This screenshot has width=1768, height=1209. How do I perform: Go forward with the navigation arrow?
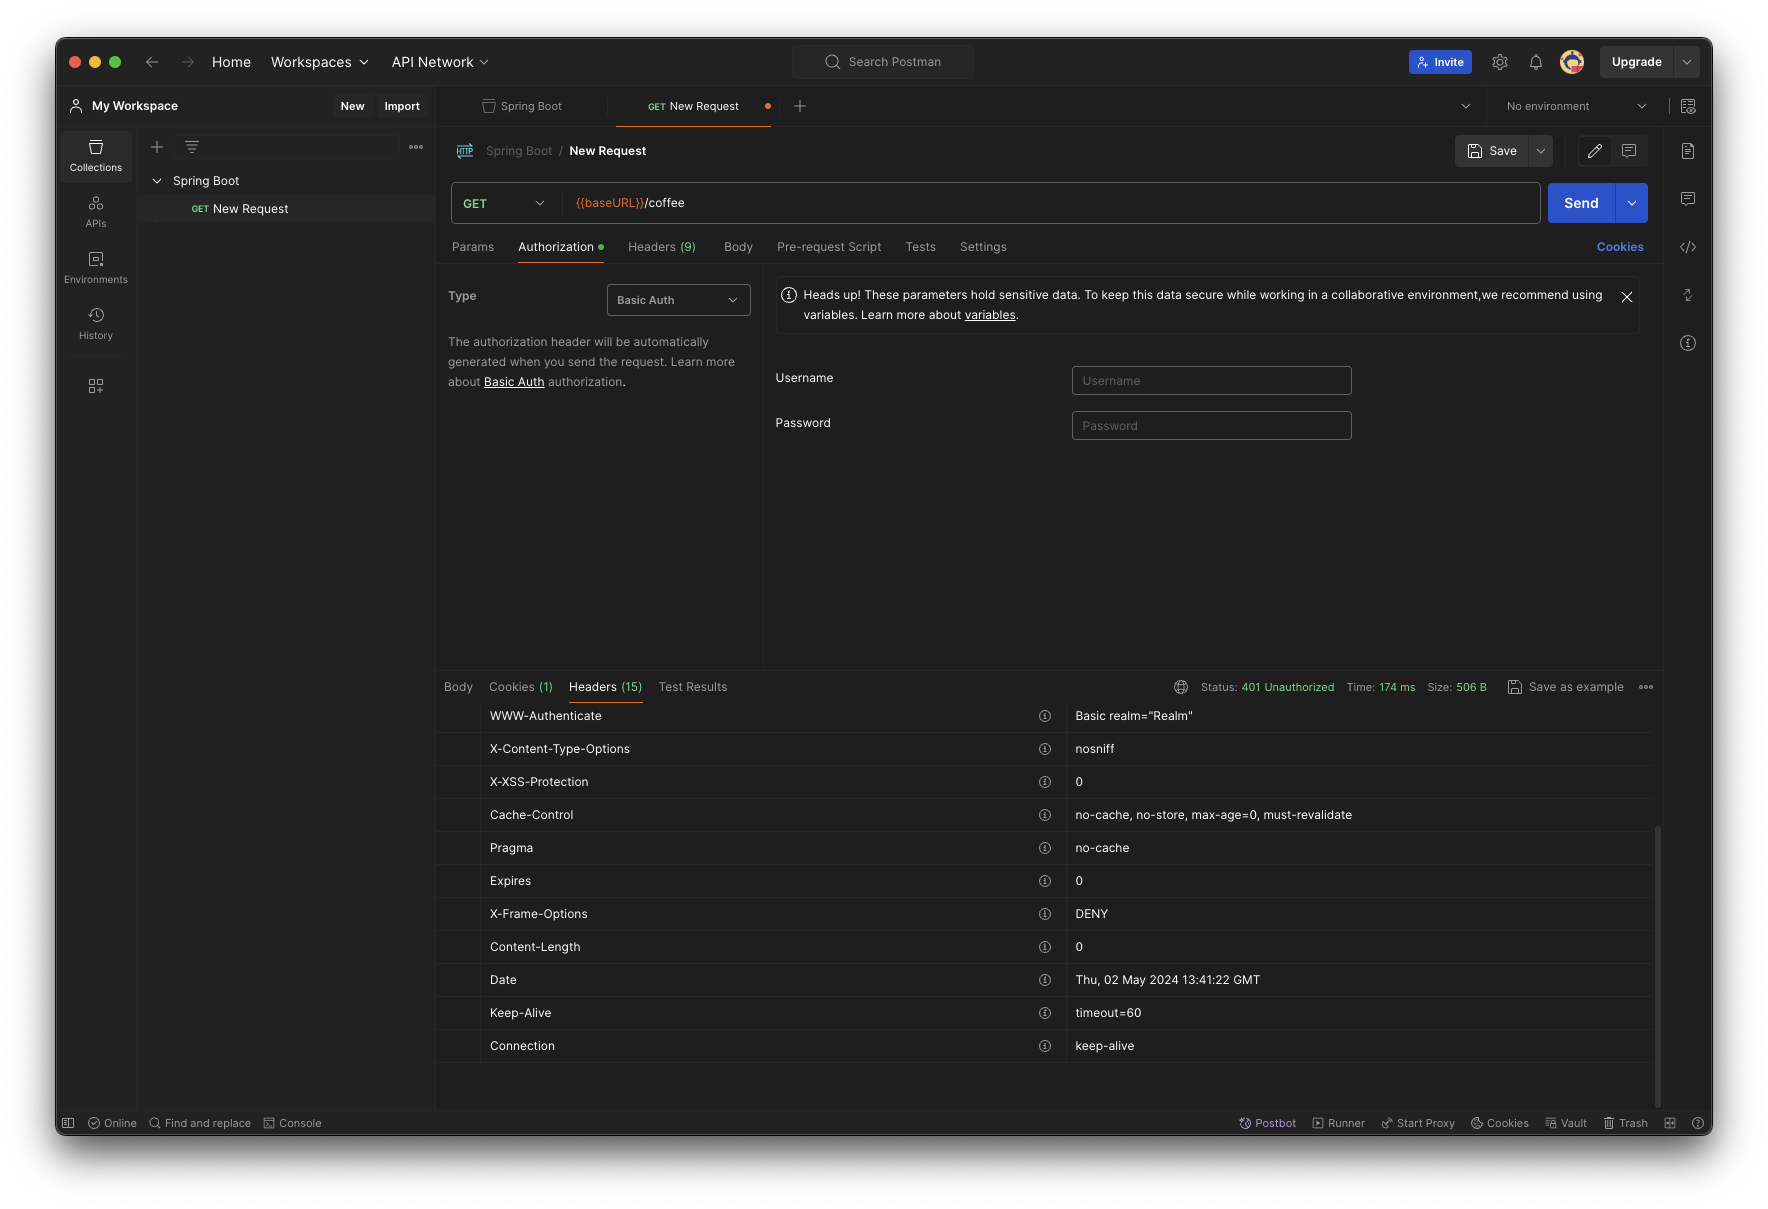tap(188, 62)
